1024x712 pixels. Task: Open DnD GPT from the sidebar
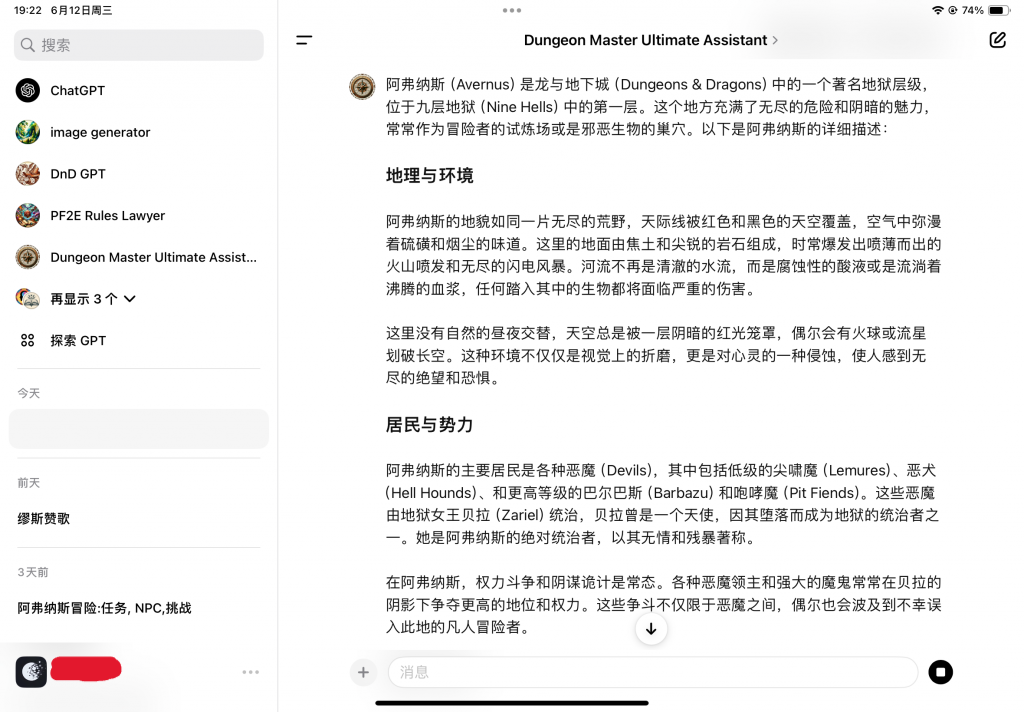coord(78,174)
